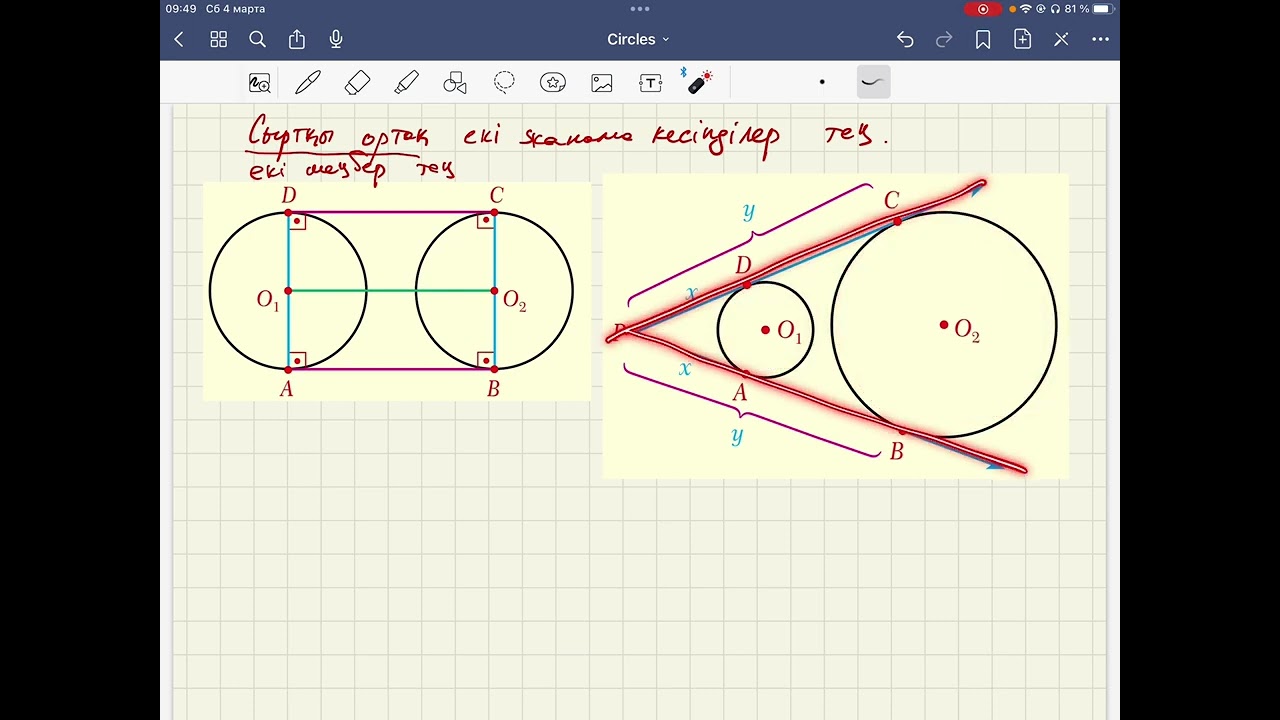Tap the battery status icon

1103,9
